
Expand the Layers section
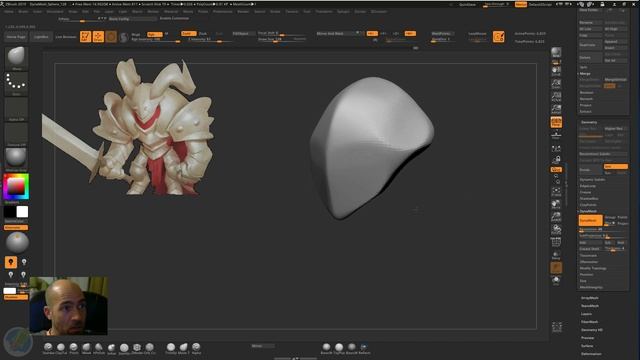click(x=587, y=314)
